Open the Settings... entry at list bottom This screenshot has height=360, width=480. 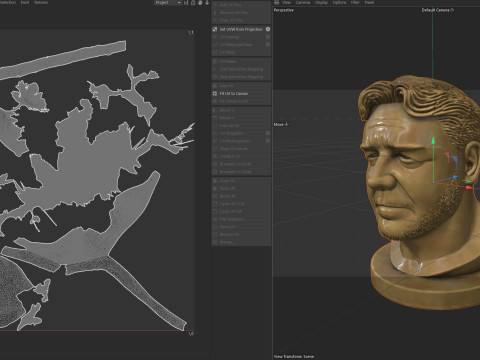(x=241, y=242)
